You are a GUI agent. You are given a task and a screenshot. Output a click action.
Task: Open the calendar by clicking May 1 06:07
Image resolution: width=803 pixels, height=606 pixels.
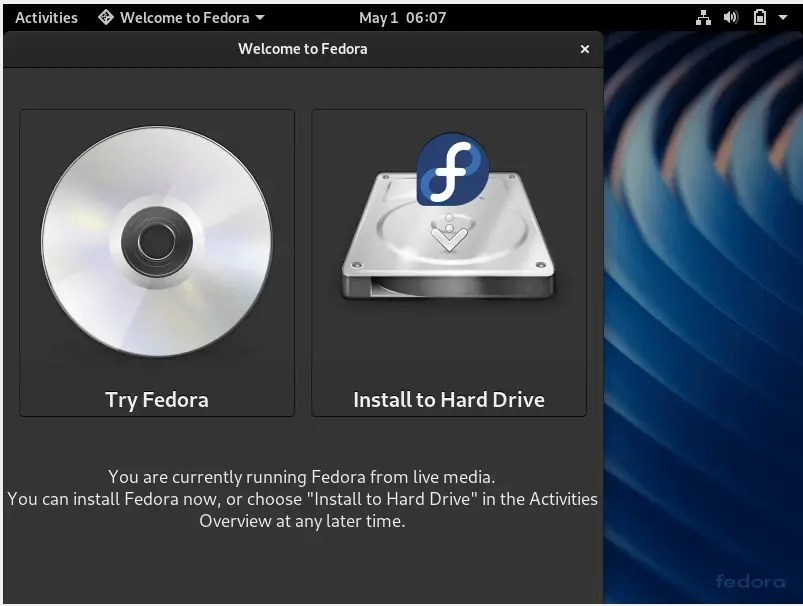(402, 17)
